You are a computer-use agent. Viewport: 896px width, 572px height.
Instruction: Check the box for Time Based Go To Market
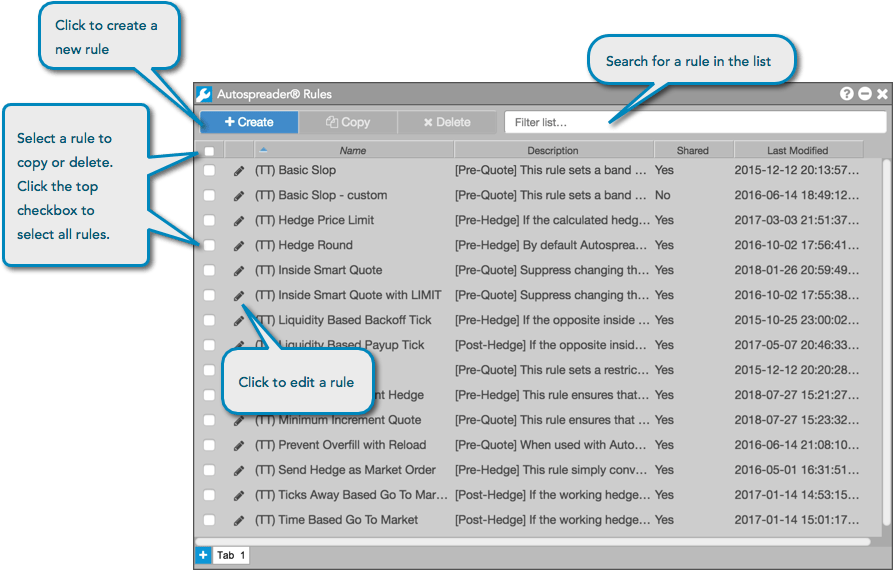[209, 521]
